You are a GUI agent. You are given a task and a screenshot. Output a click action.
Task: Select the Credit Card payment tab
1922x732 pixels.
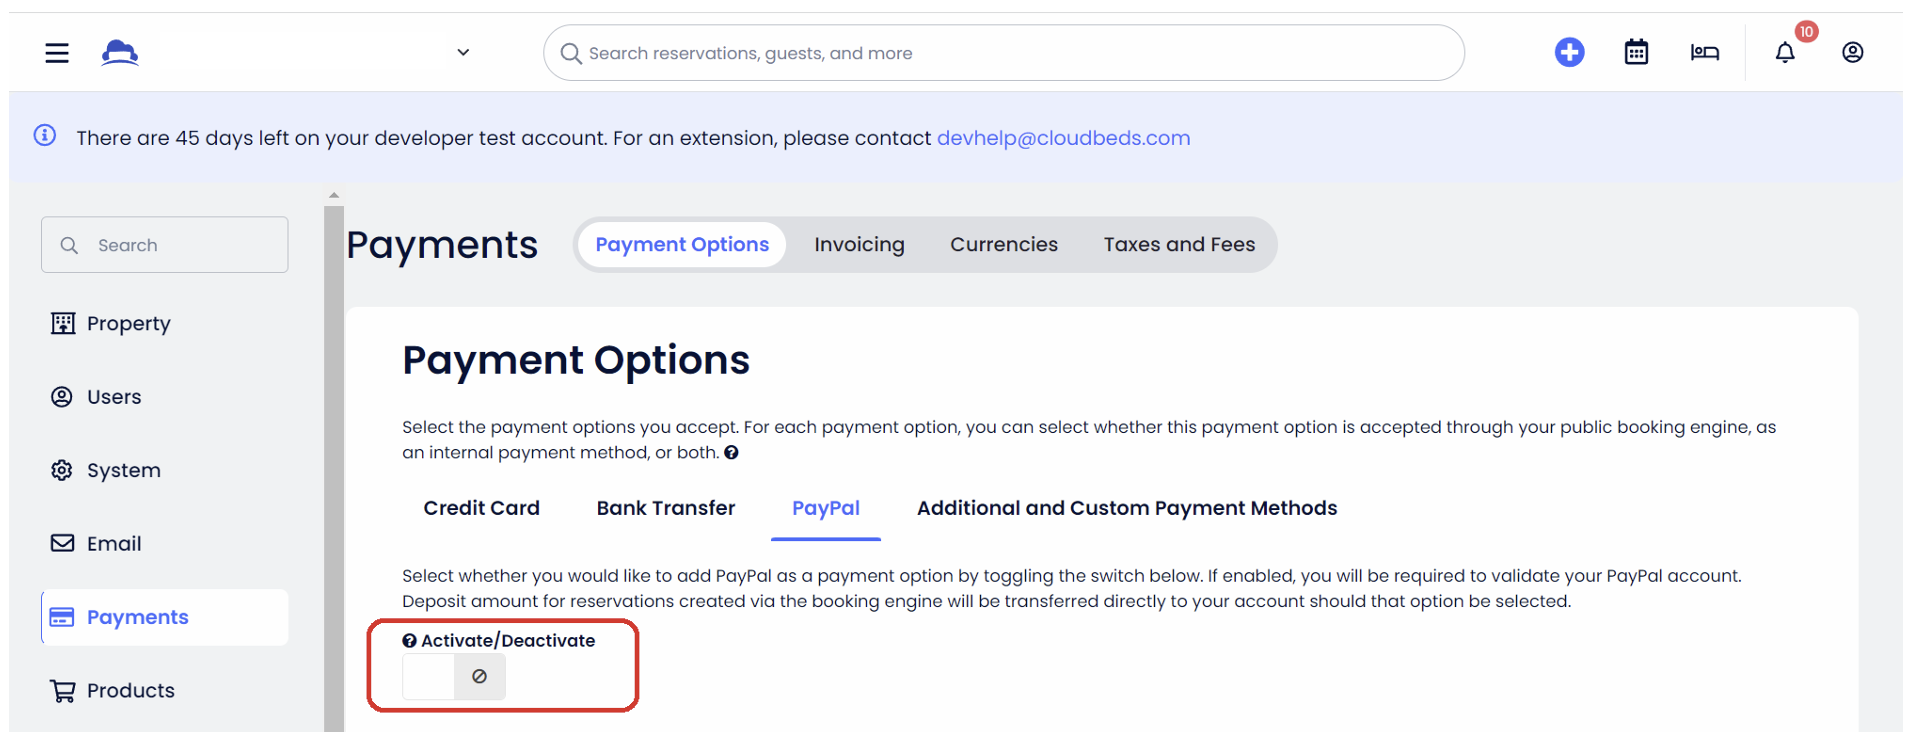click(x=481, y=508)
